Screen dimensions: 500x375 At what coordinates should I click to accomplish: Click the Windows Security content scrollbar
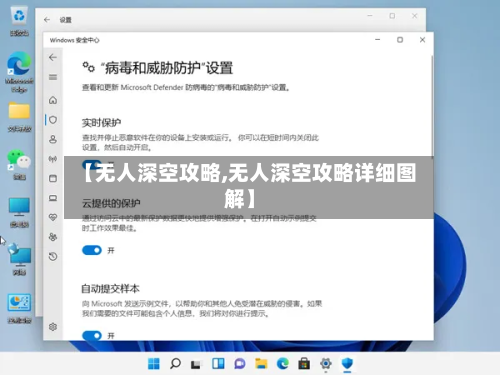(432, 107)
